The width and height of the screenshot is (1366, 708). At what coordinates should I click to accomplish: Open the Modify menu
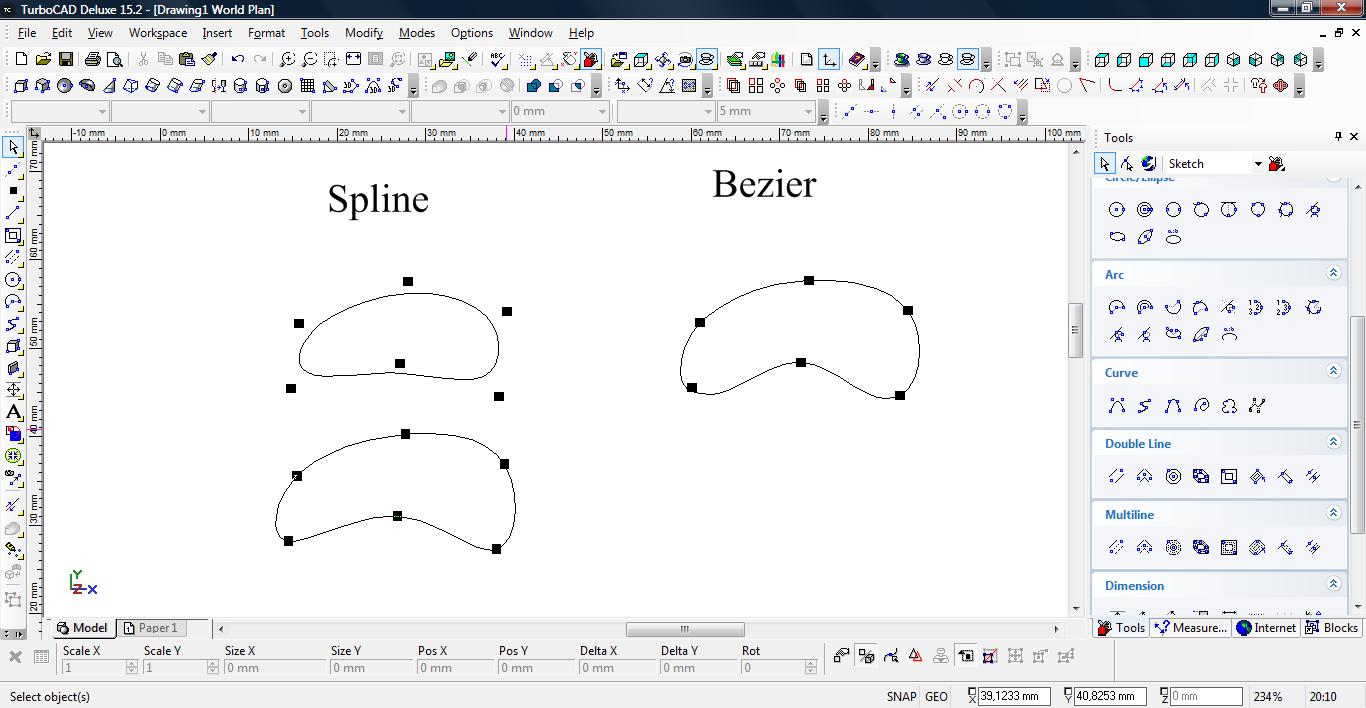pos(364,33)
